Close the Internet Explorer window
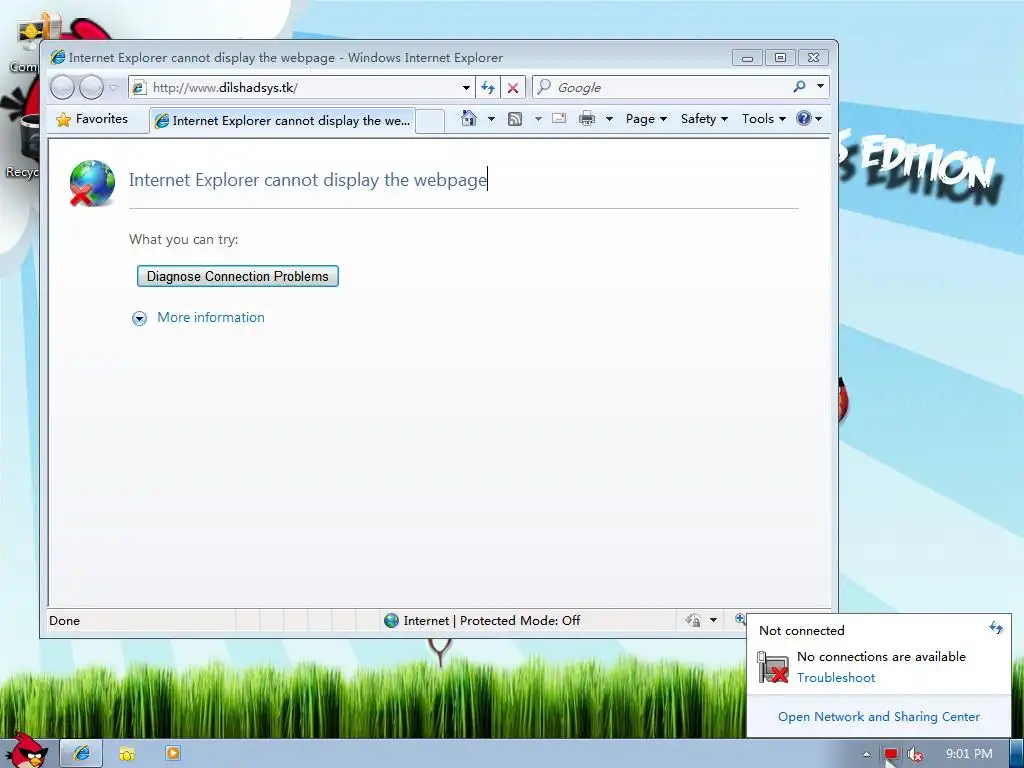 coord(813,57)
